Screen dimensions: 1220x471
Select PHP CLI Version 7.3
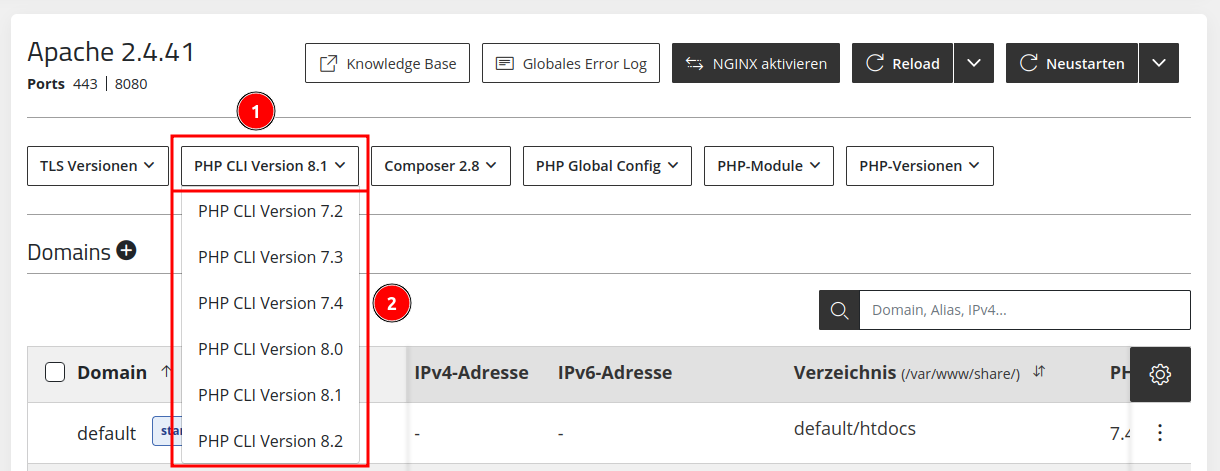[270, 257]
